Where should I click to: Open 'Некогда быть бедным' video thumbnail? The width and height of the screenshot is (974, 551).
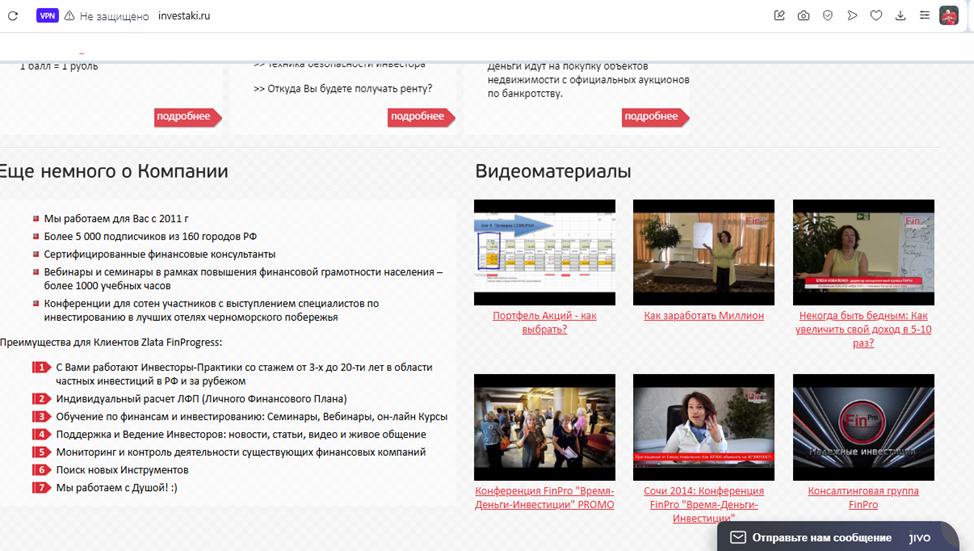tap(863, 252)
